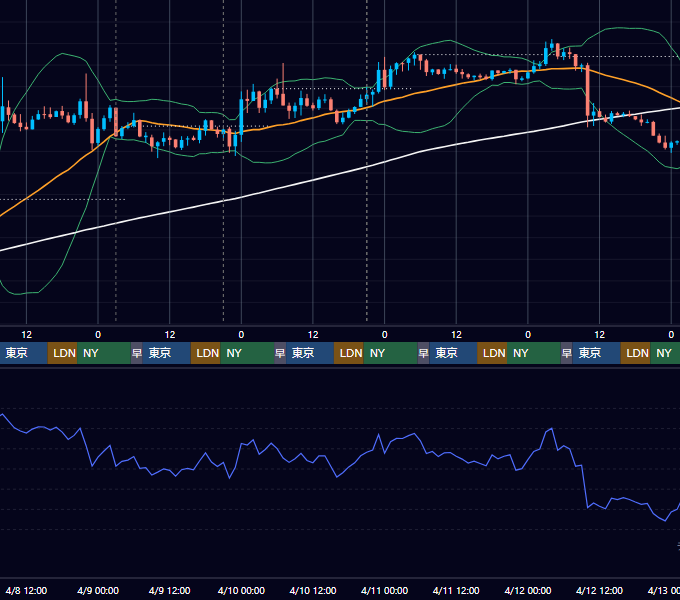Viewport: 680px width, 600px height.
Task: Click the 4/11 00:00 date label
Action: pyautogui.click(x=384, y=590)
